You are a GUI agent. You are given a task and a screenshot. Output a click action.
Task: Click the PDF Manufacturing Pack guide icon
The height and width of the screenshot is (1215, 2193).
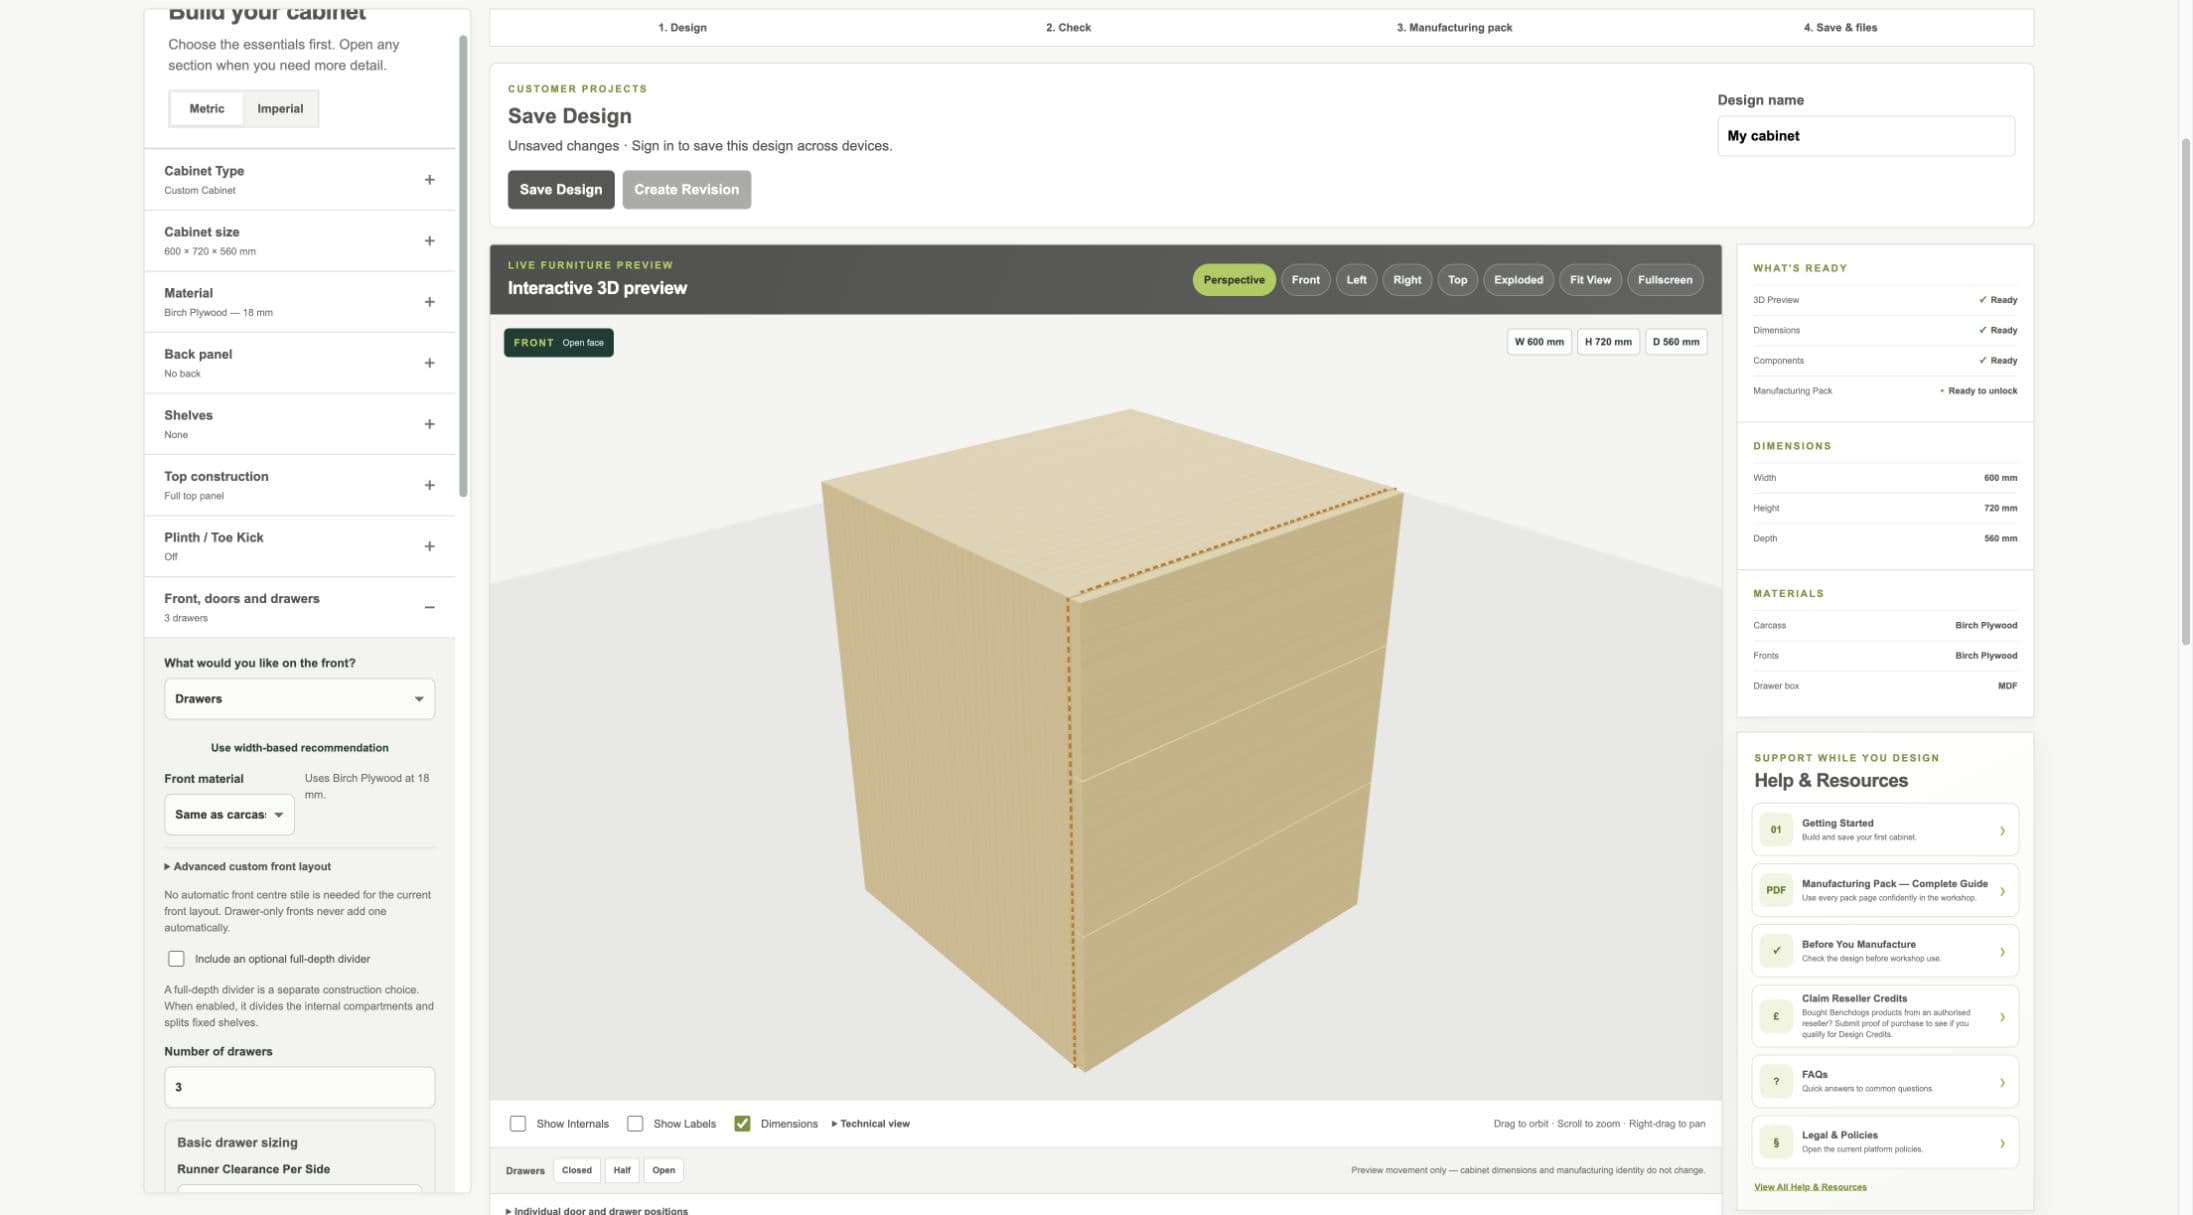pos(1776,890)
